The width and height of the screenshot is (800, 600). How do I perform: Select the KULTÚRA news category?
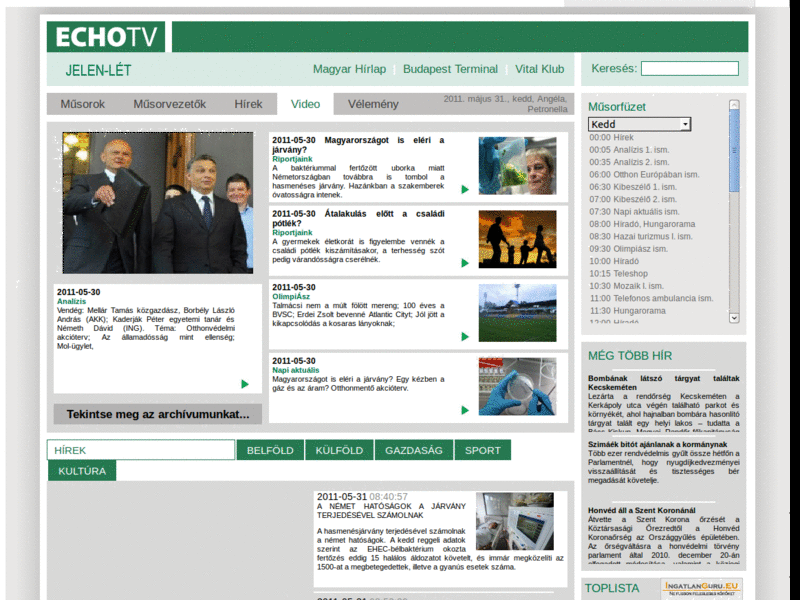tap(82, 470)
